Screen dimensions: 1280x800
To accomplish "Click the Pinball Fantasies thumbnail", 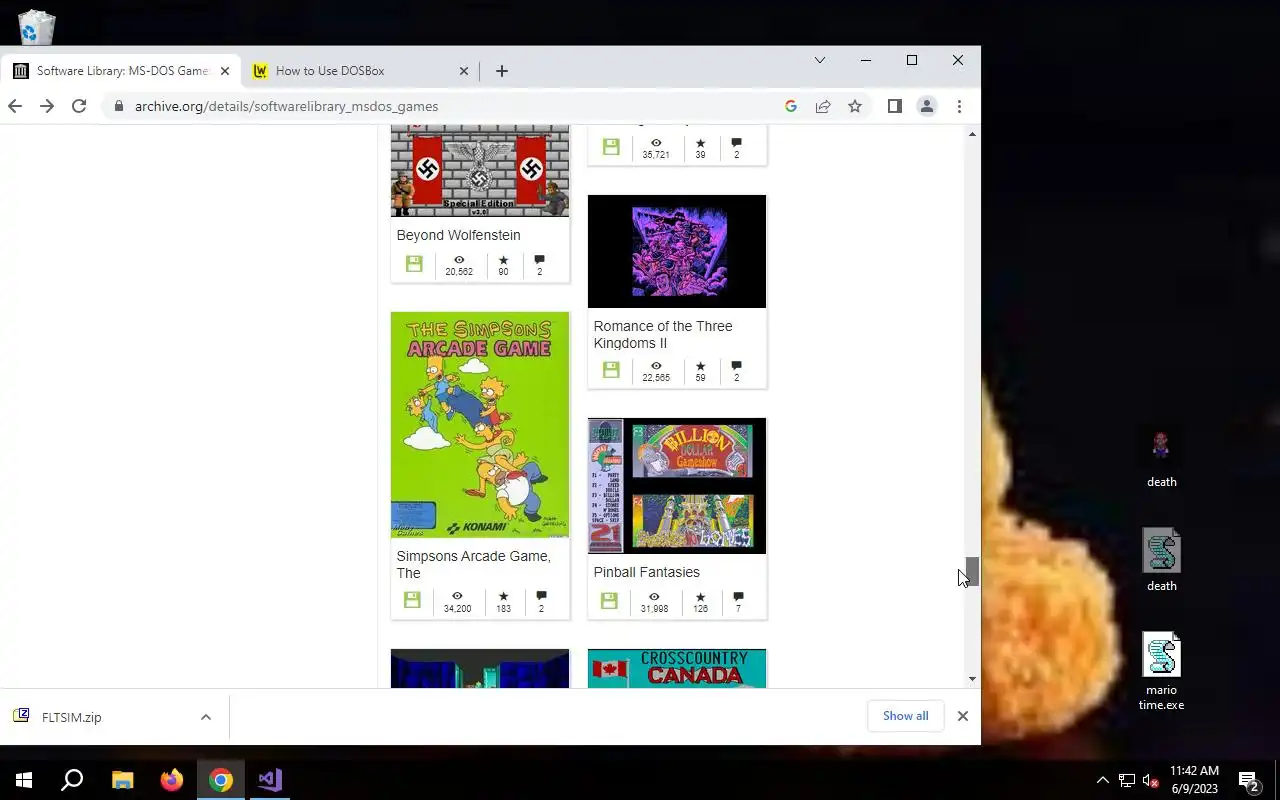I will pyautogui.click(x=677, y=486).
